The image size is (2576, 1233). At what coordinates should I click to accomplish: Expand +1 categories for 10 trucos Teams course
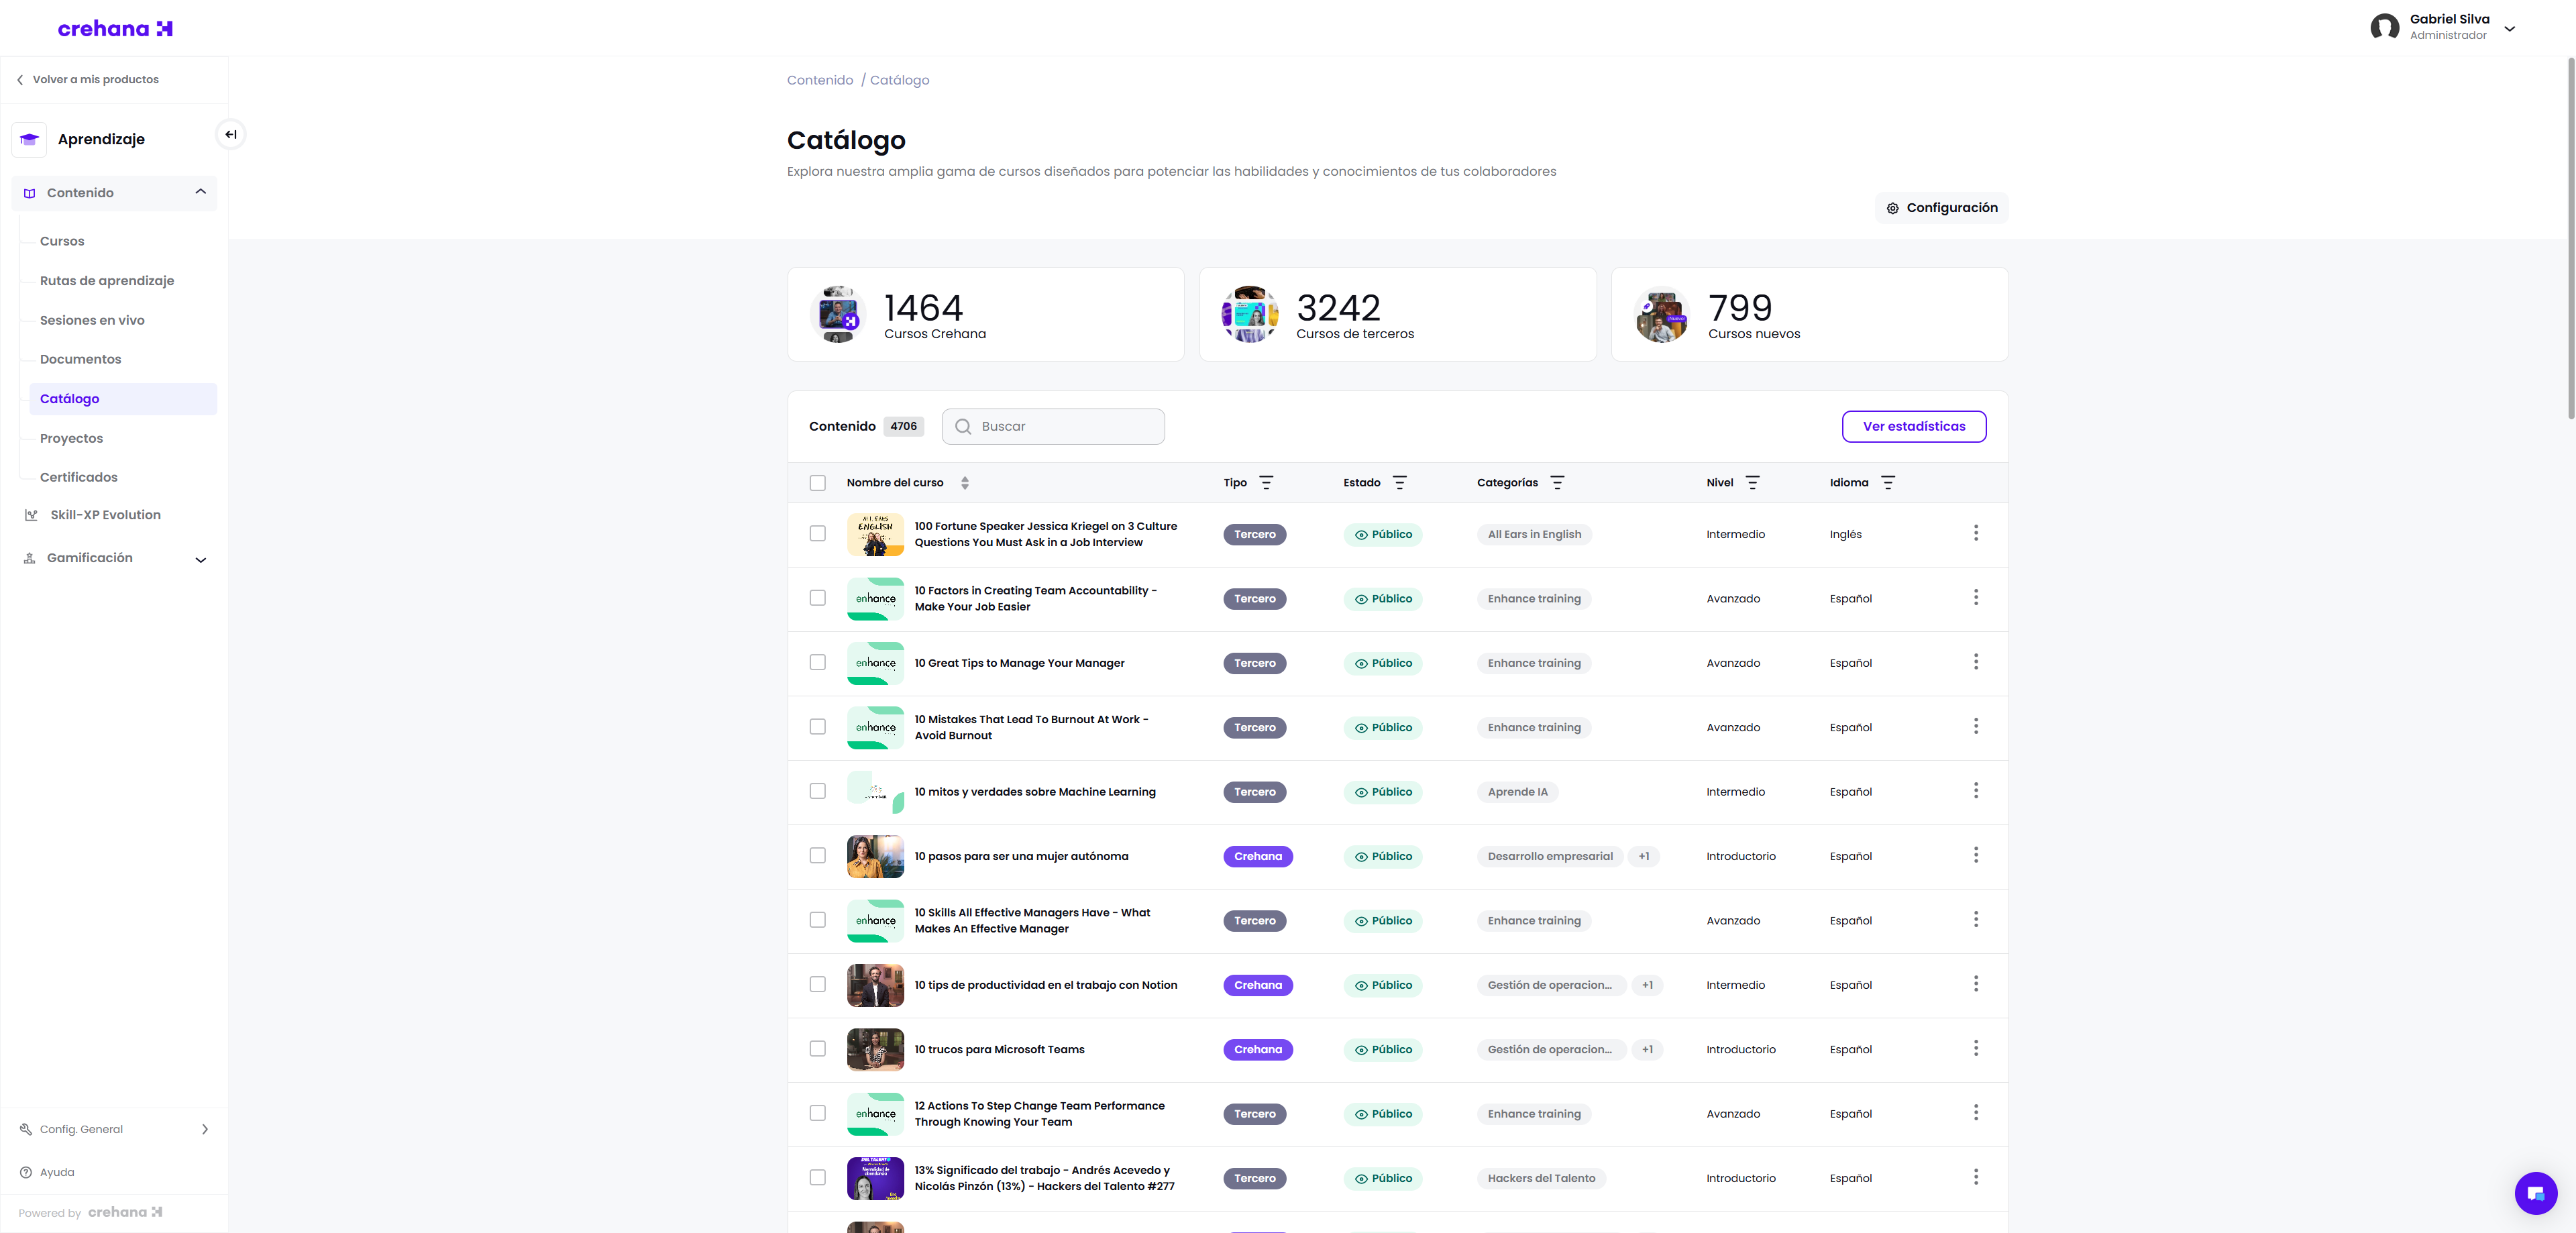coord(1647,1049)
